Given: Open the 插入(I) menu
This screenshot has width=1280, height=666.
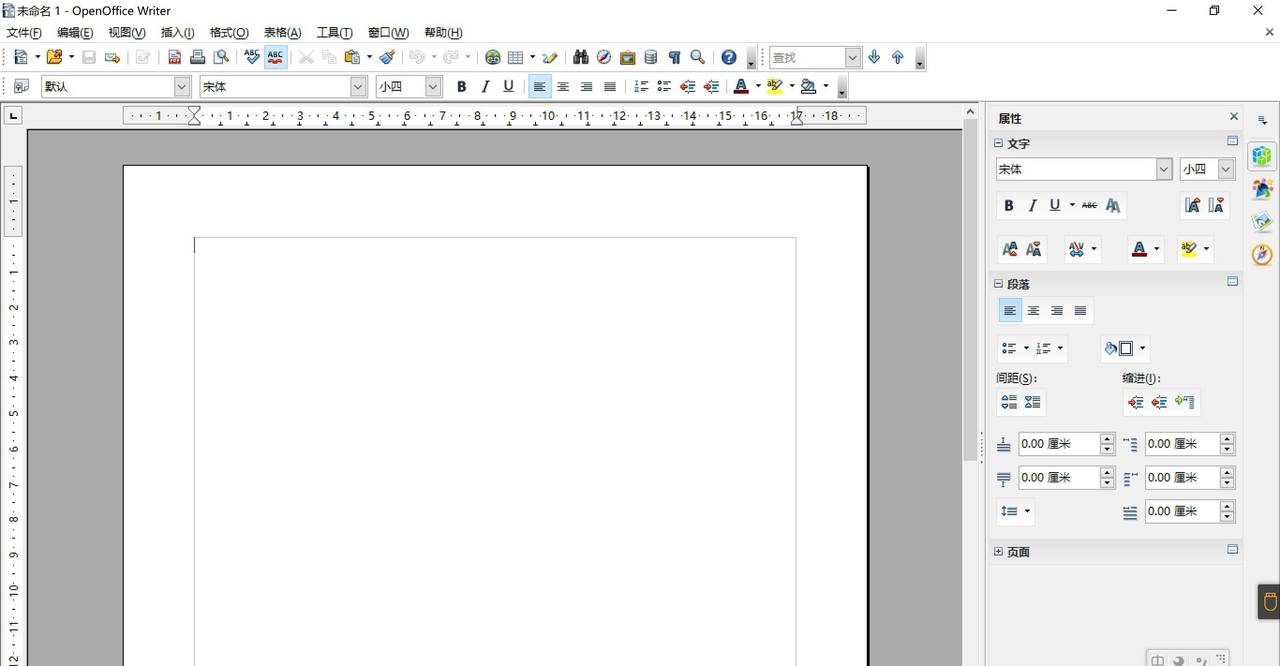Looking at the screenshot, I should pos(177,33).
